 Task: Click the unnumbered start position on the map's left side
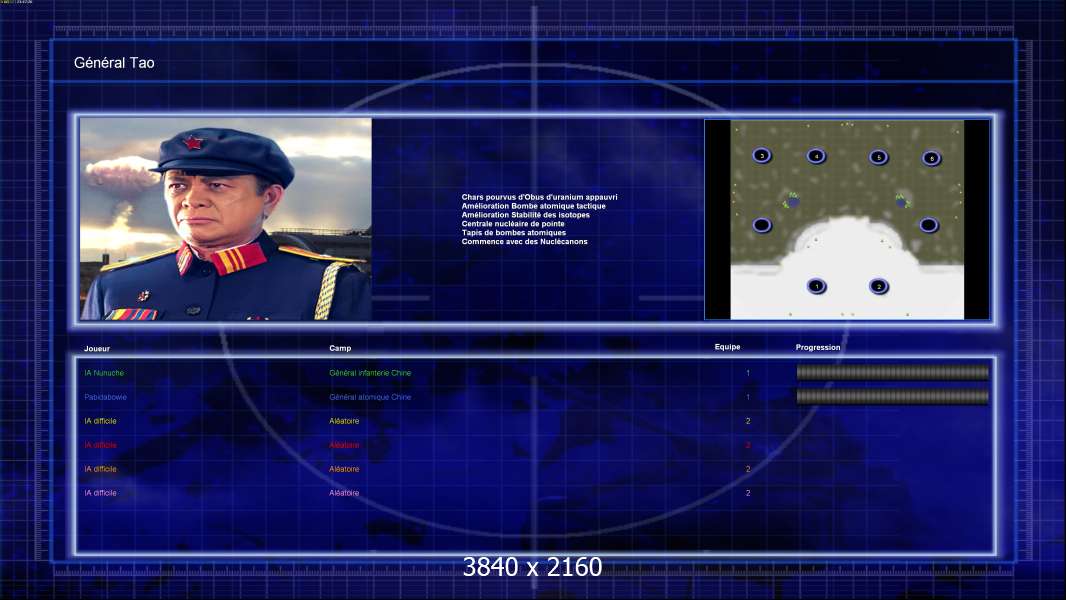tap(761, 225)
